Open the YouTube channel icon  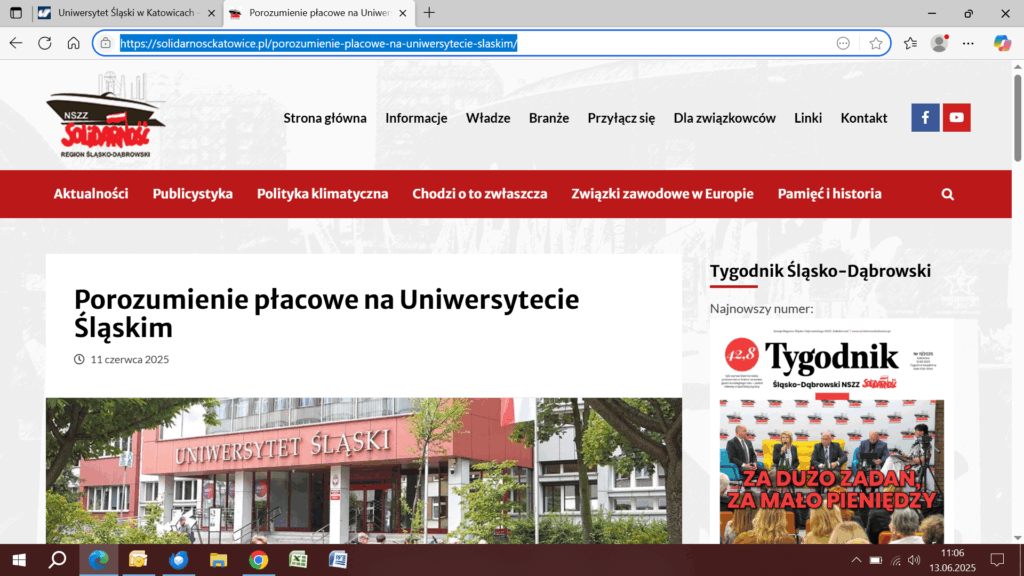point(956,118)
